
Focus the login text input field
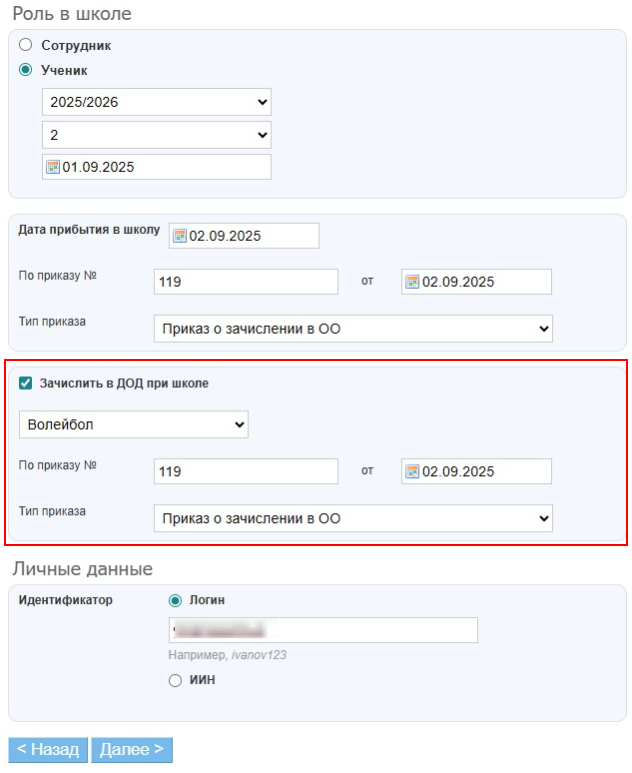(x=322, y=630)
